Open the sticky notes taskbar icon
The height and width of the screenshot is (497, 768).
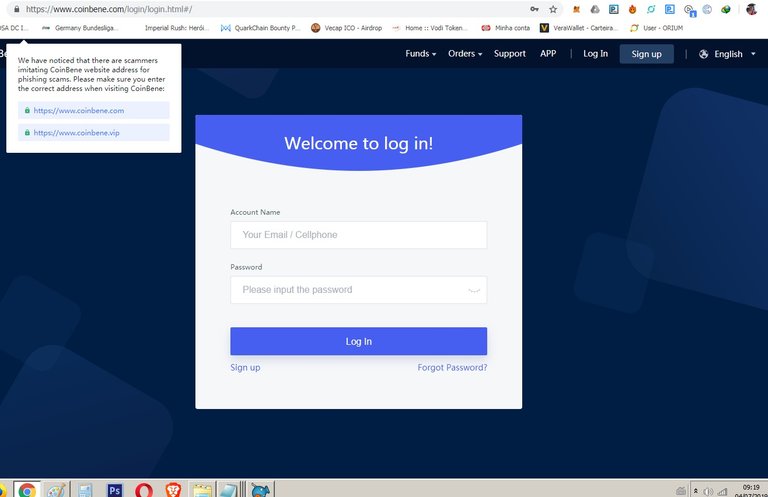pyautogui.click(x=202, y=490)
